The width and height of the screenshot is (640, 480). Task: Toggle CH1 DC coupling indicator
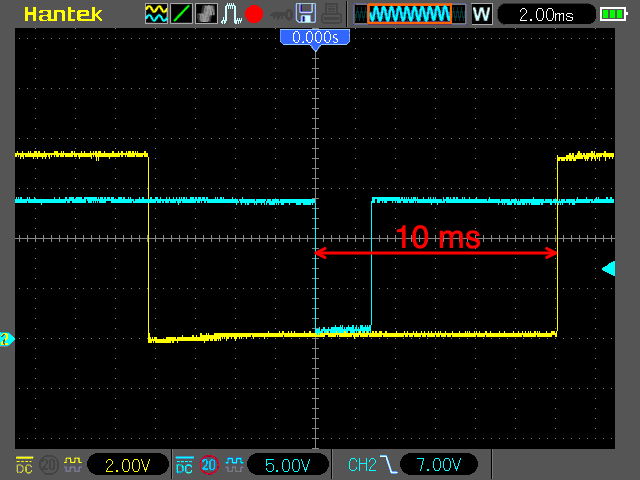pos(23,464)
